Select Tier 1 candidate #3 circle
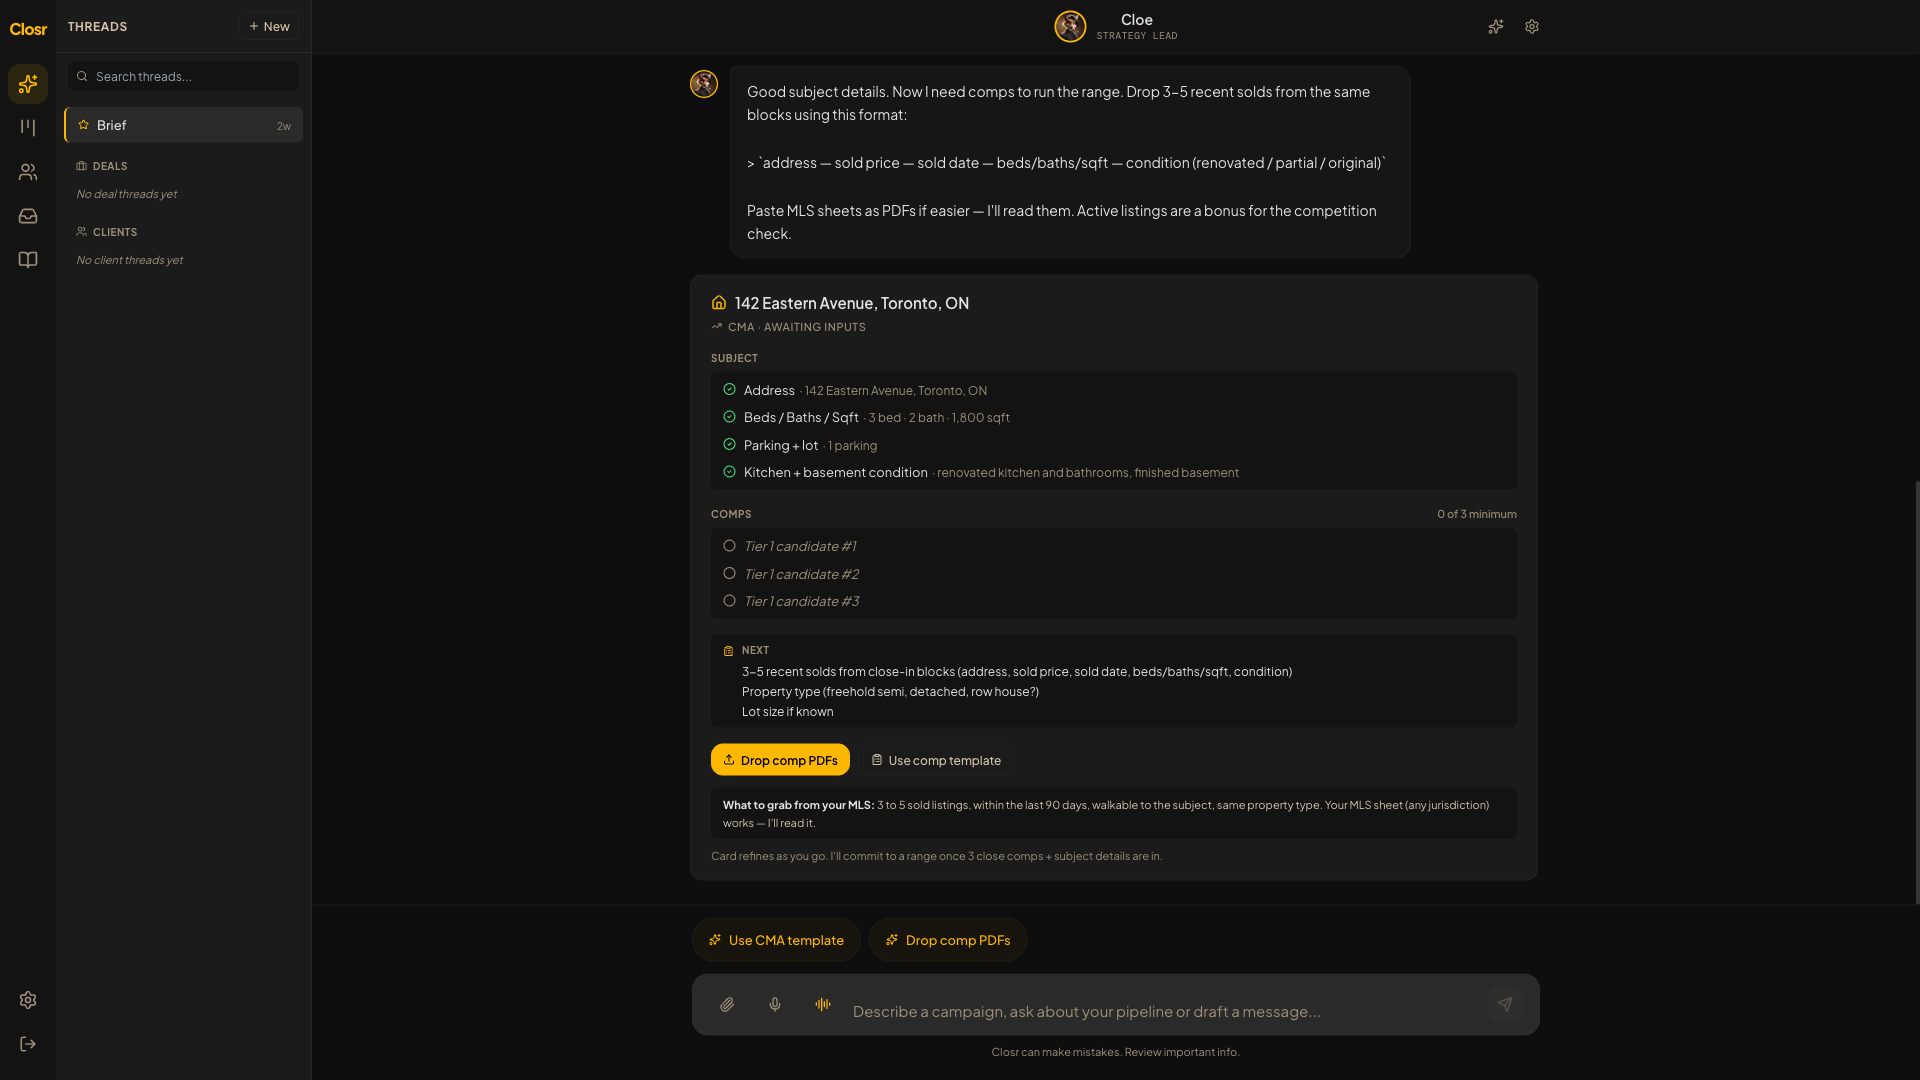The height and width of the screenshot is (1080, 1920). pos(730,601)
